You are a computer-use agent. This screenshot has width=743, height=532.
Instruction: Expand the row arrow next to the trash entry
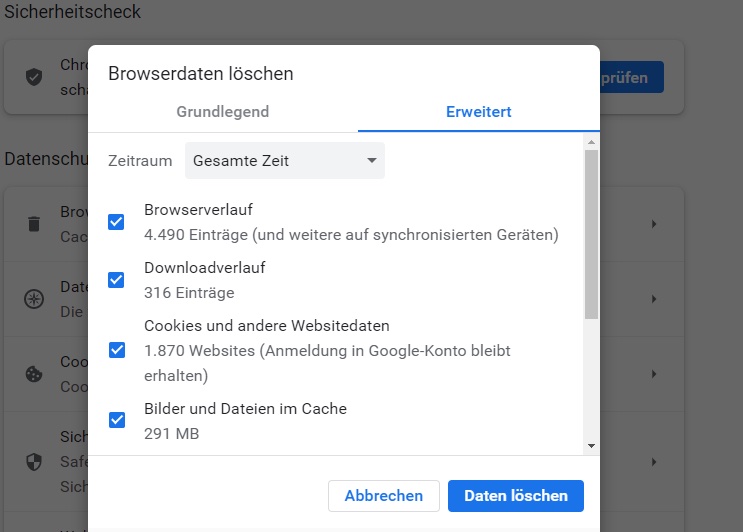coord(654,224)
